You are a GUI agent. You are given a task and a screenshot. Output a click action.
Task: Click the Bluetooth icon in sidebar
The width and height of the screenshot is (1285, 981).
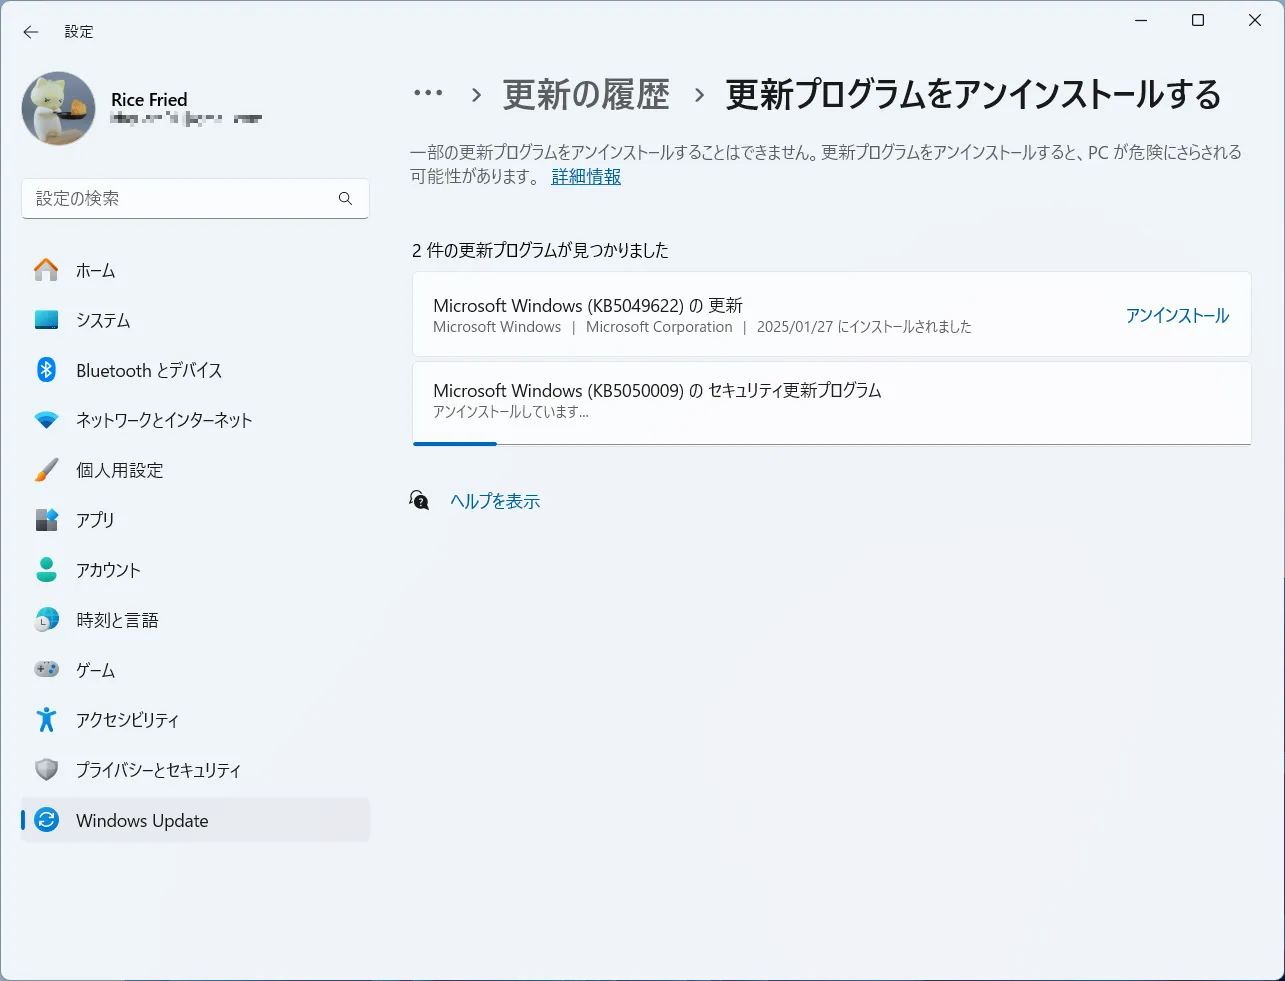(x=46, y=370)
